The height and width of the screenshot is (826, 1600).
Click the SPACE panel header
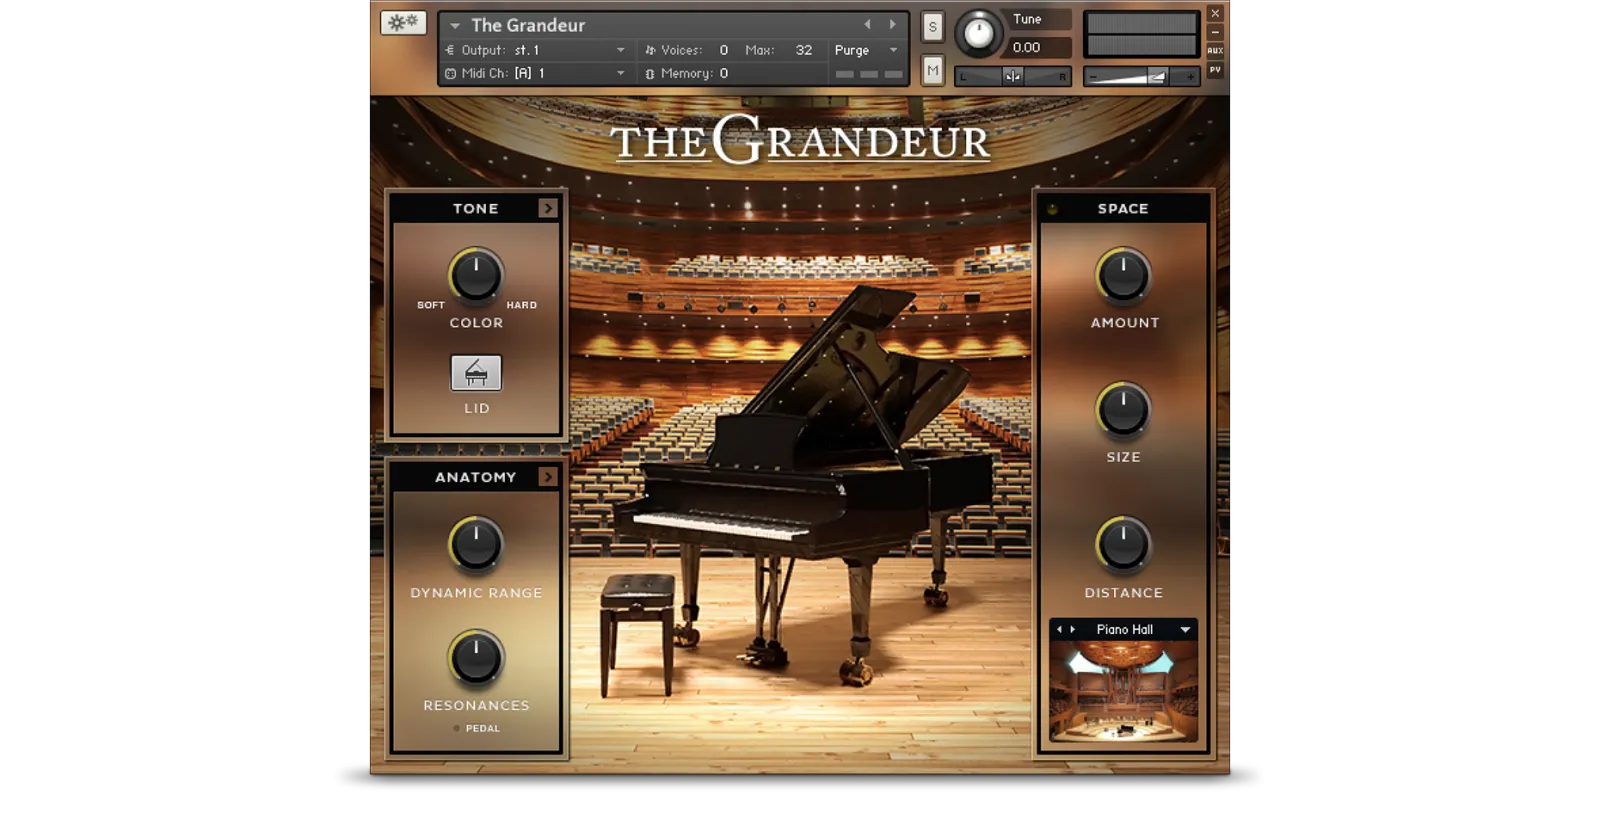coord(1123,208)
